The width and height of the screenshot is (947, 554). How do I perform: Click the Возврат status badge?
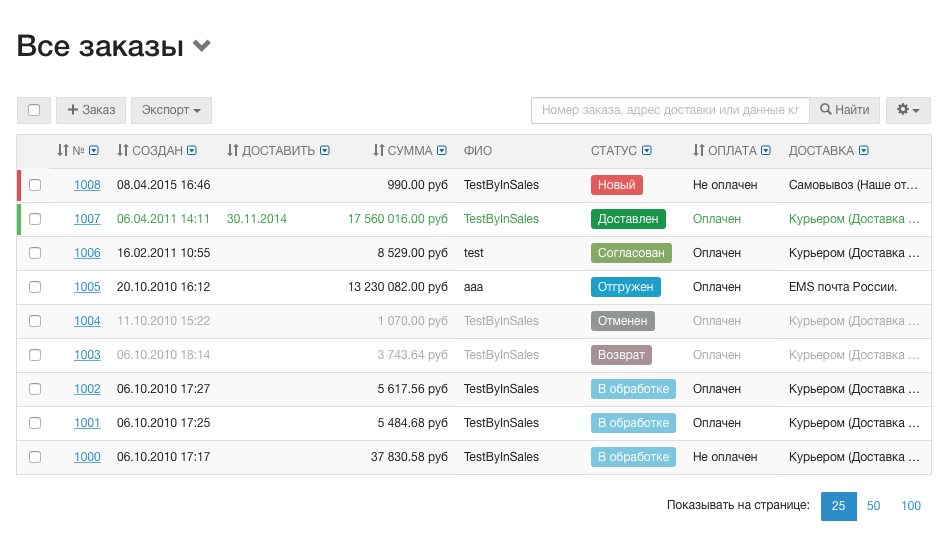[621, 355]
